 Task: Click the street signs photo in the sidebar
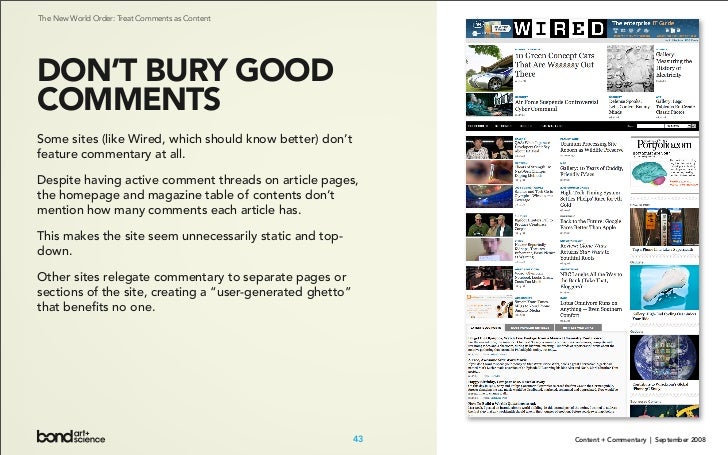click(664, 227)
